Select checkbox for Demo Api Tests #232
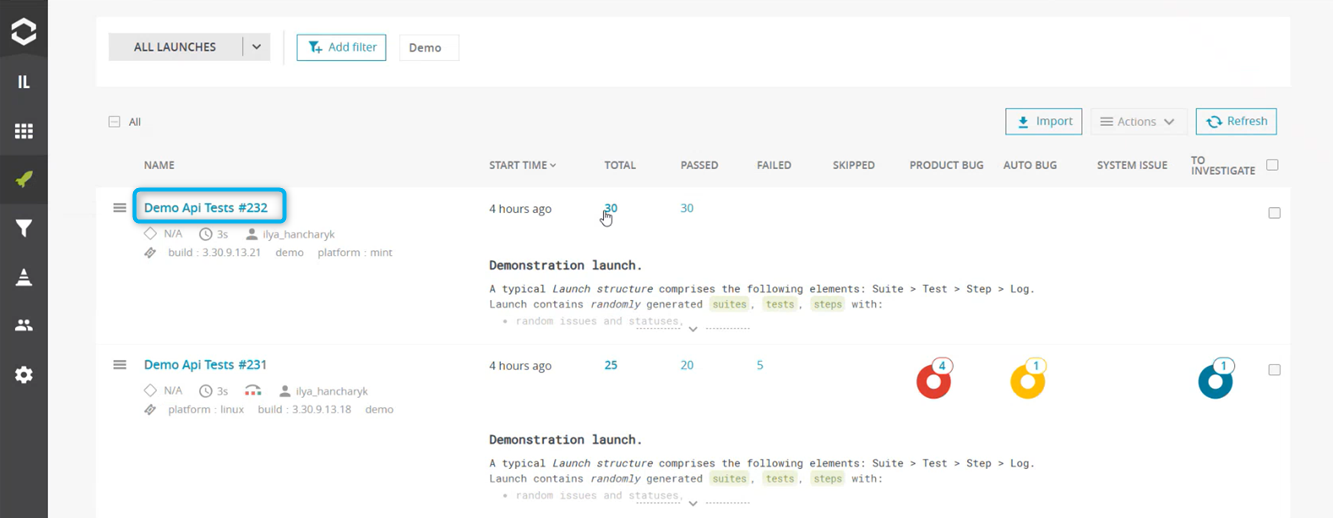Image resolution: width=1333 pixels, height=518 pixels. point(1274,213)
